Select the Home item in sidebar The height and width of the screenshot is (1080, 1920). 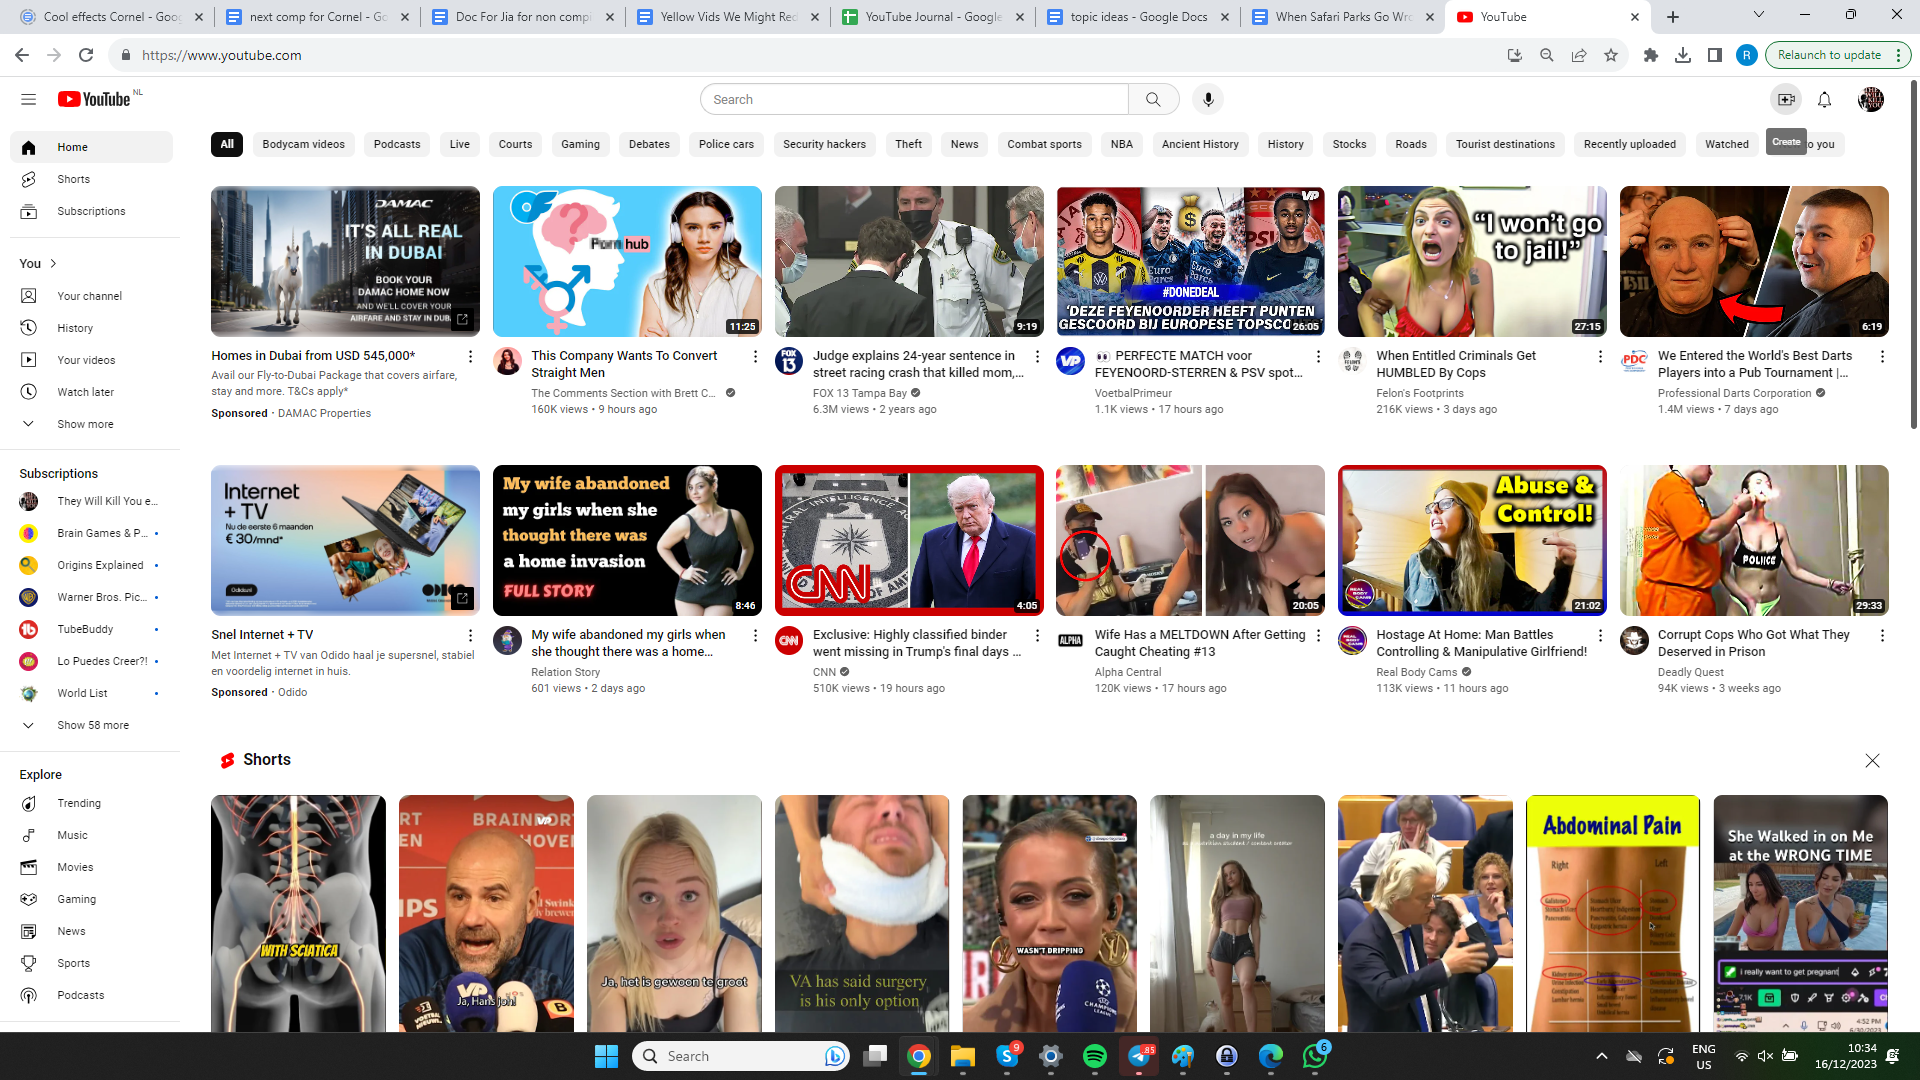point(91,147)
